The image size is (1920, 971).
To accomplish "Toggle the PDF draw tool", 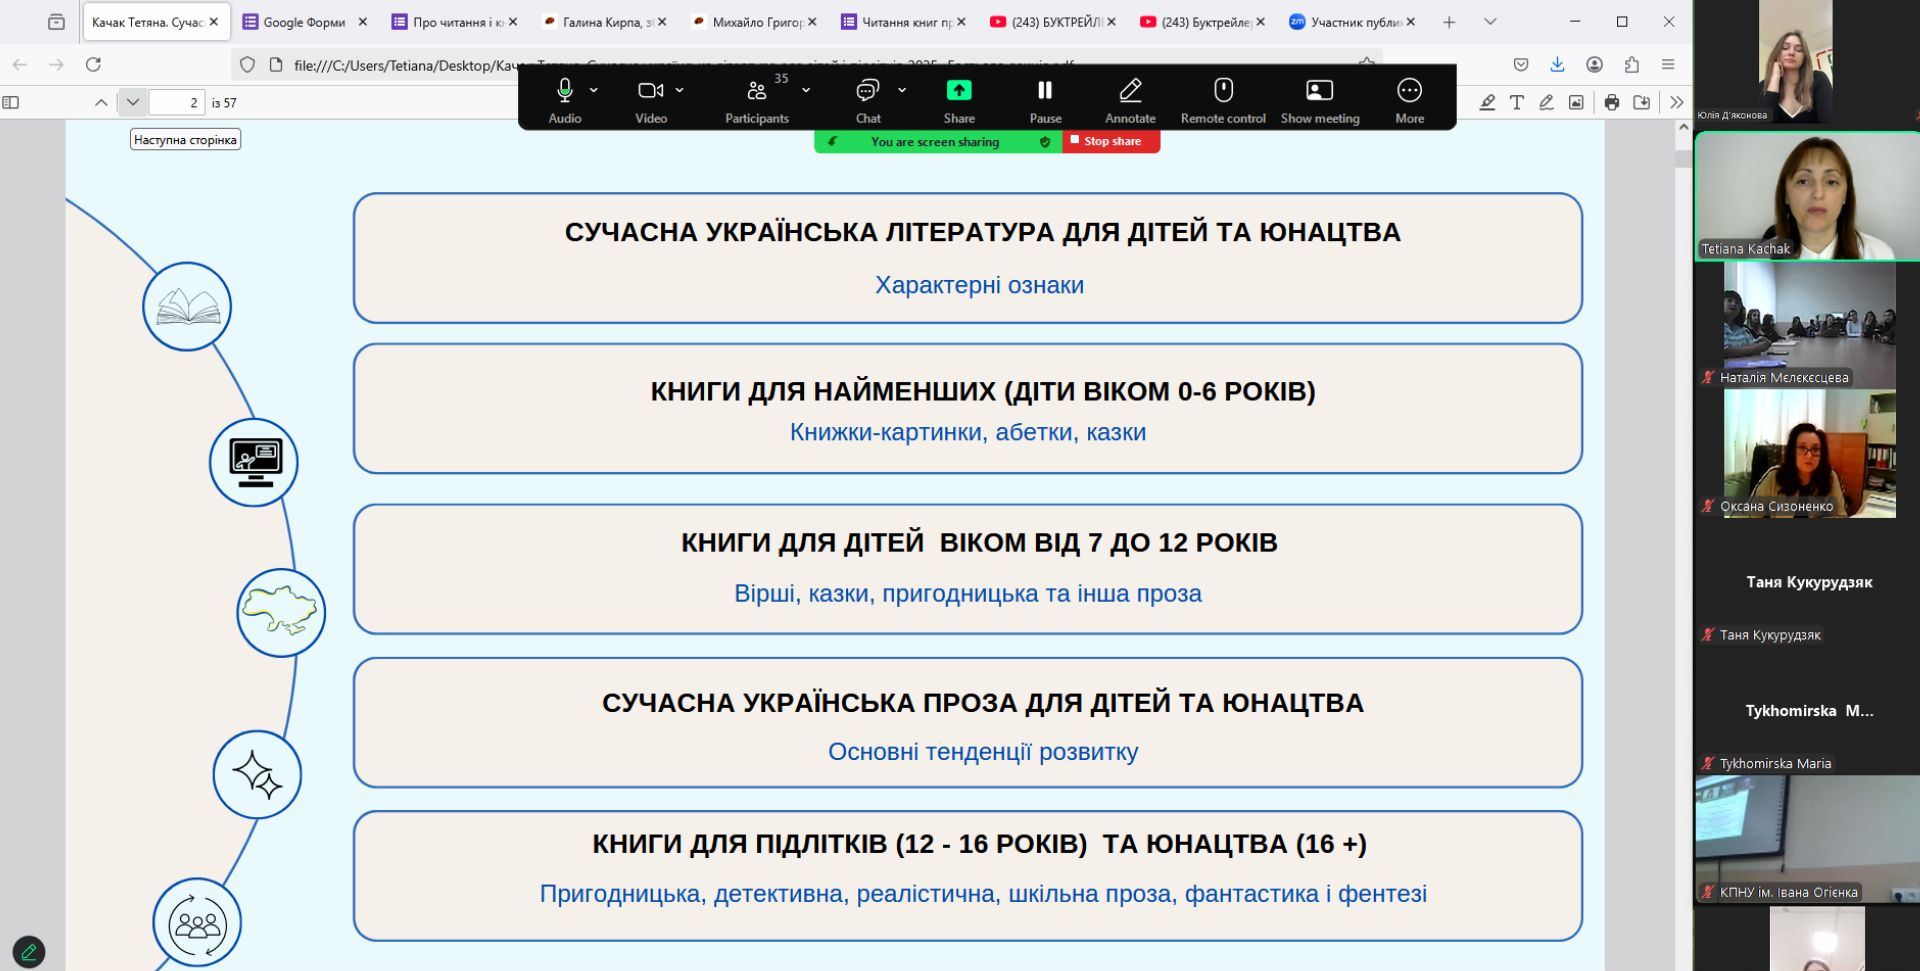I will point(1546,102).
